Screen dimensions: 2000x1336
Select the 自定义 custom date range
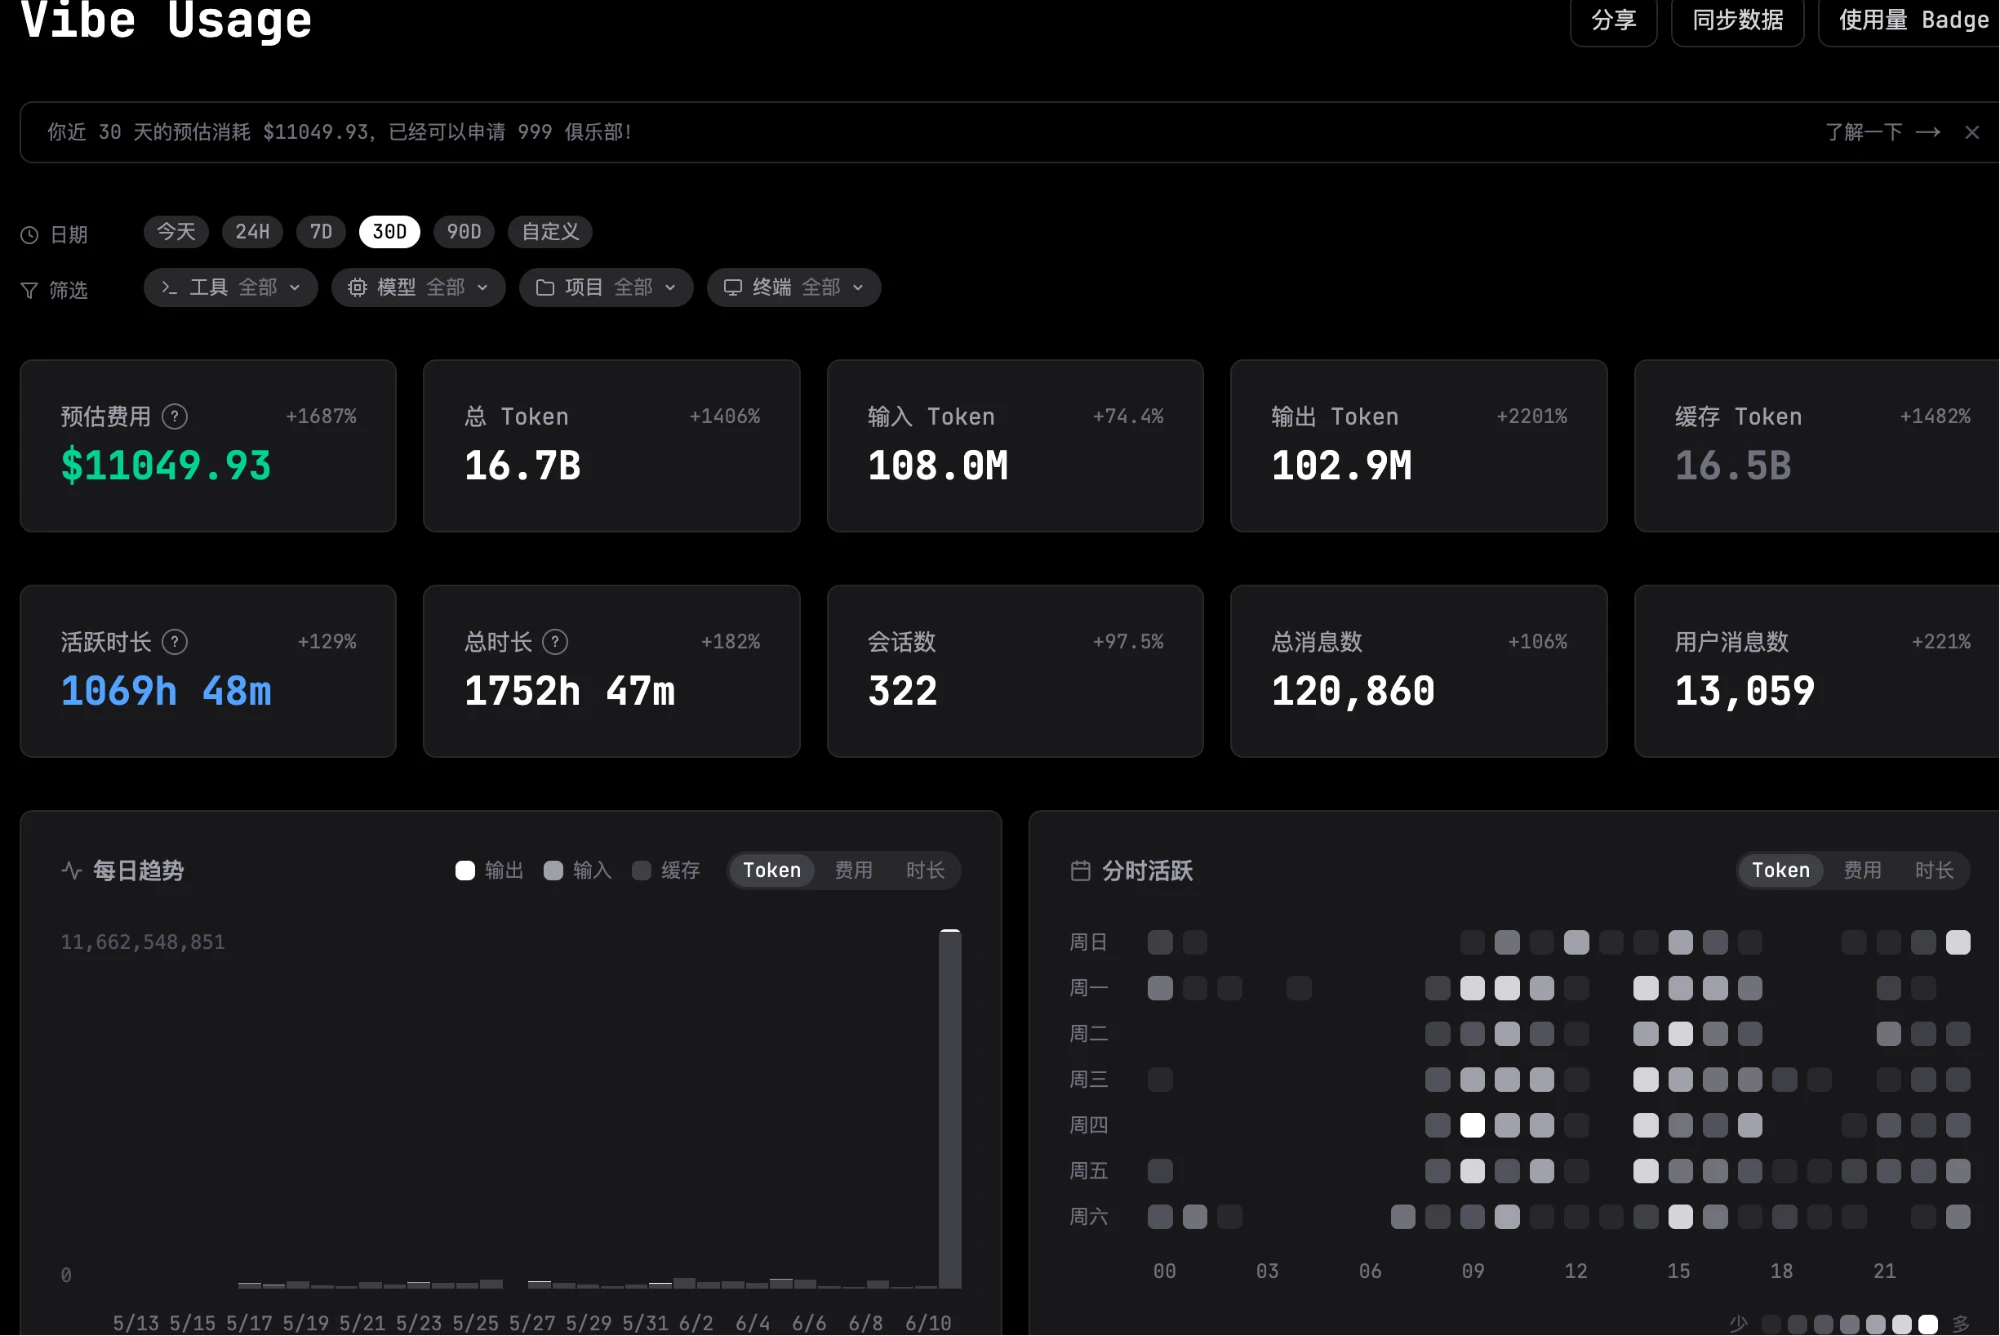550,232
